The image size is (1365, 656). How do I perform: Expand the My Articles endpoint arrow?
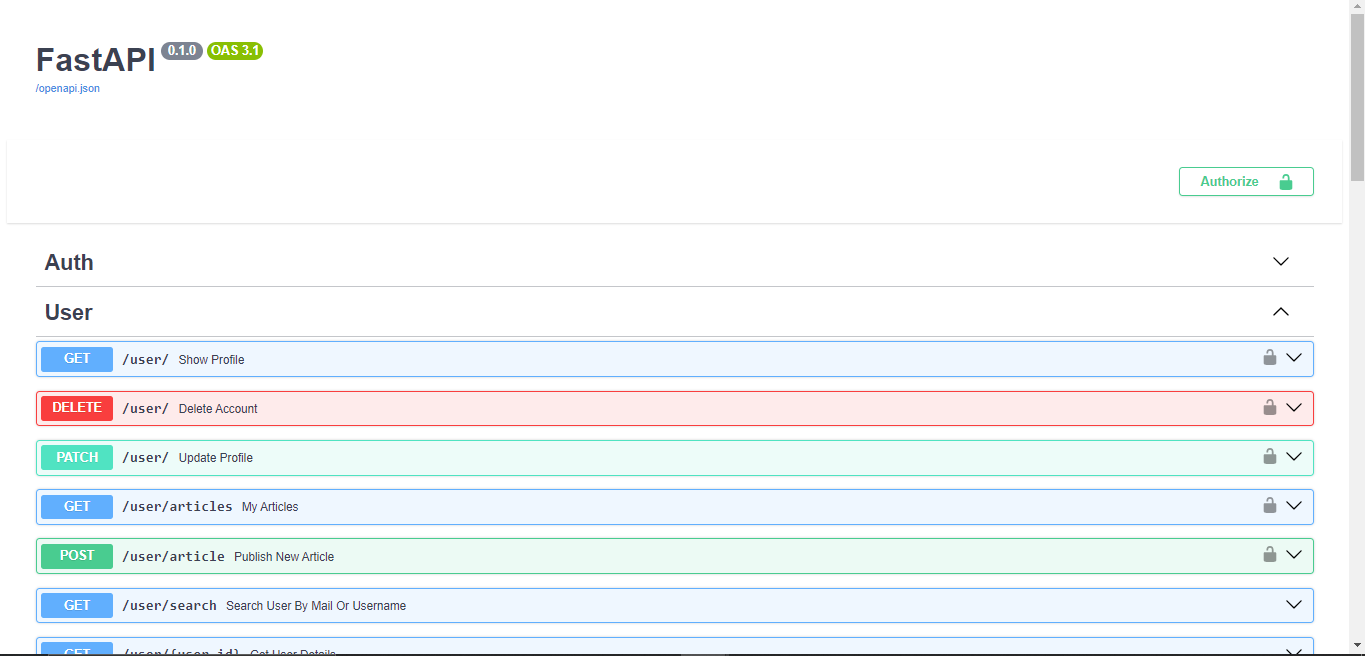coord(1294,505)
